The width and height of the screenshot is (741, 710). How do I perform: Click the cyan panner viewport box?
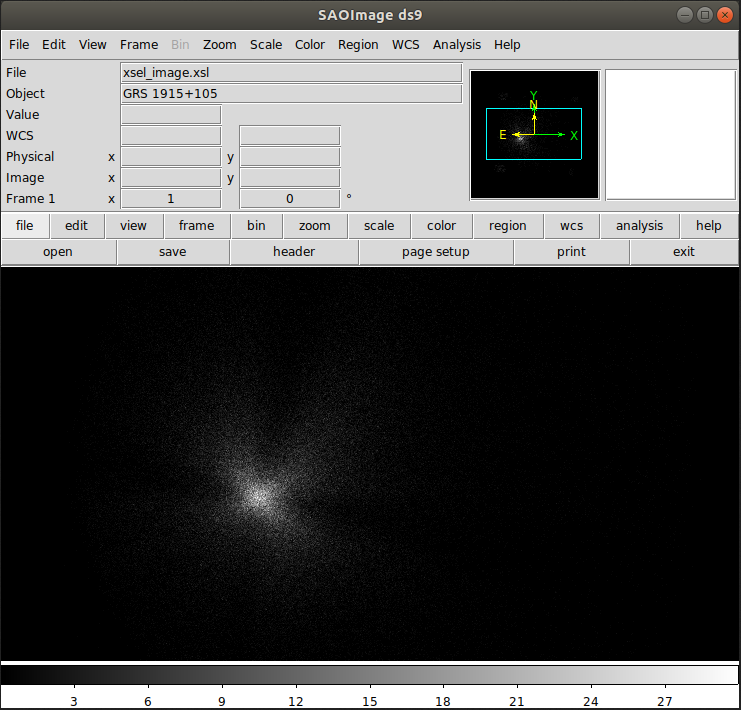[x=534, y=134]
